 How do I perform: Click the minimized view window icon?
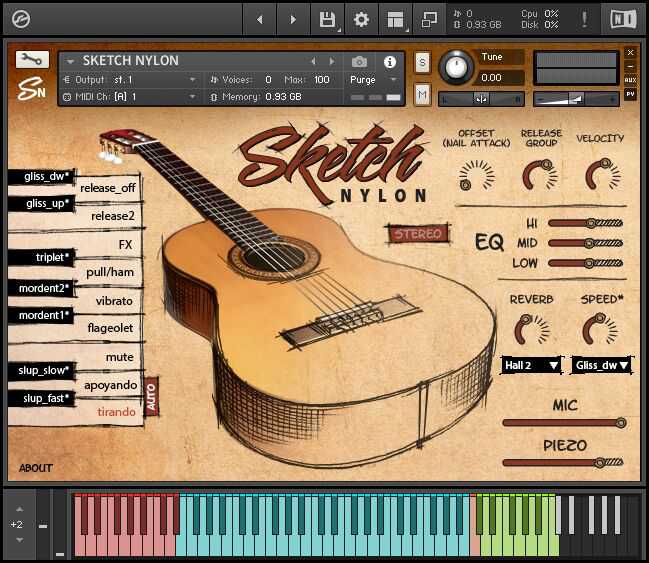coord(429,19)
